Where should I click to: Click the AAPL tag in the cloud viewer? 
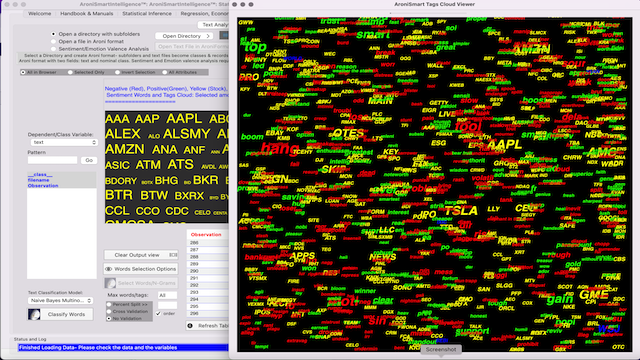(505, 144)
